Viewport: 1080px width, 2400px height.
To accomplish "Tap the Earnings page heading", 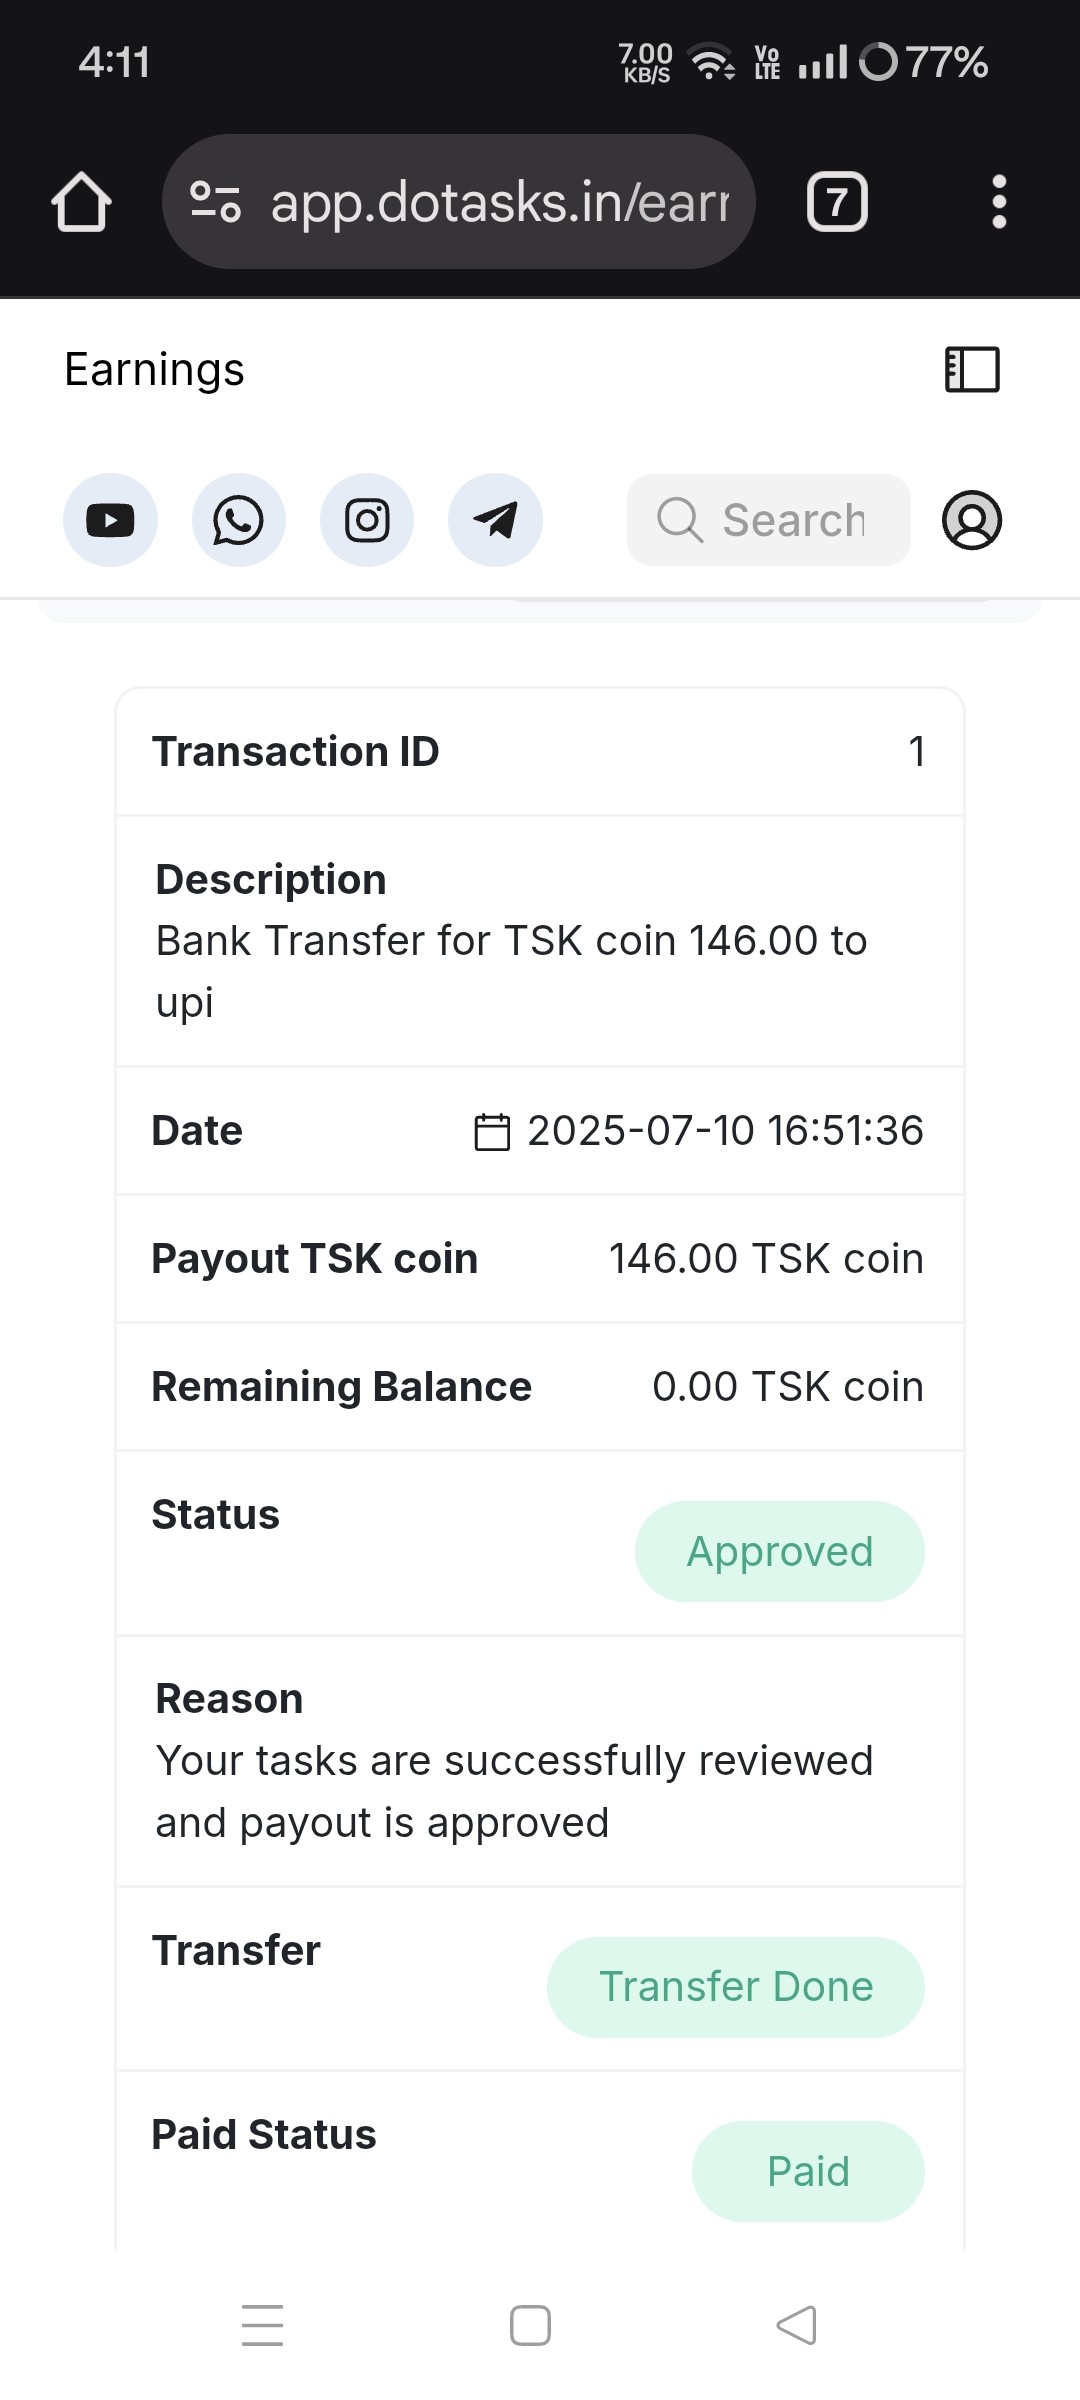I will [154, 370].
